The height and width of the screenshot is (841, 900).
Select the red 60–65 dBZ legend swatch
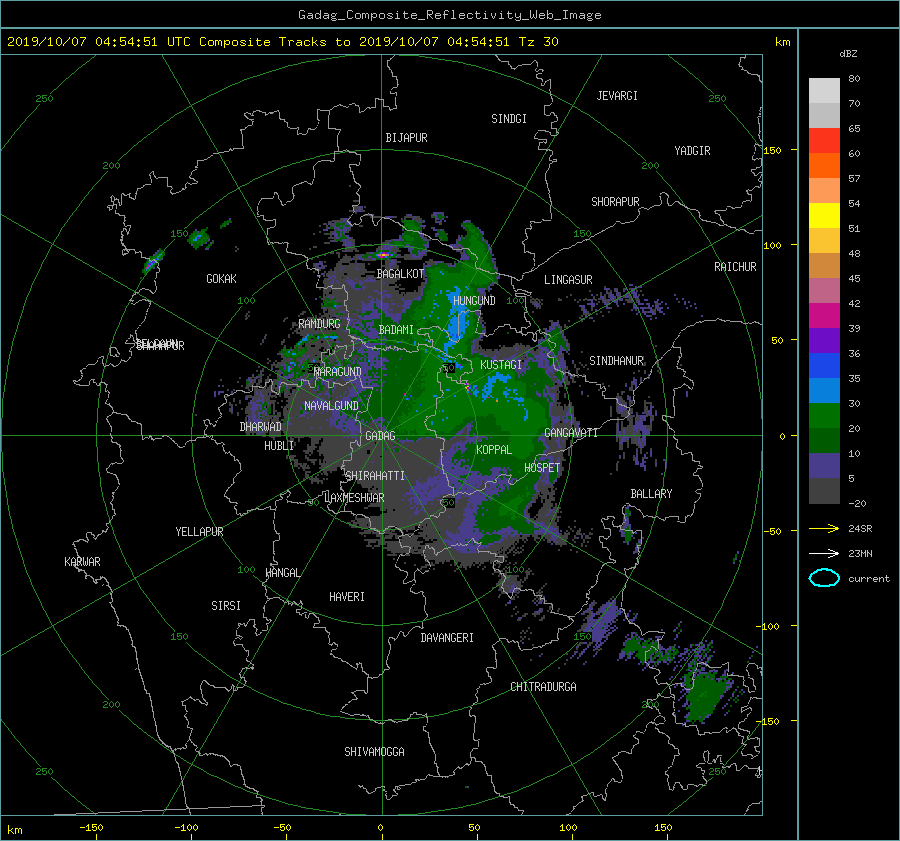[824, 141]
